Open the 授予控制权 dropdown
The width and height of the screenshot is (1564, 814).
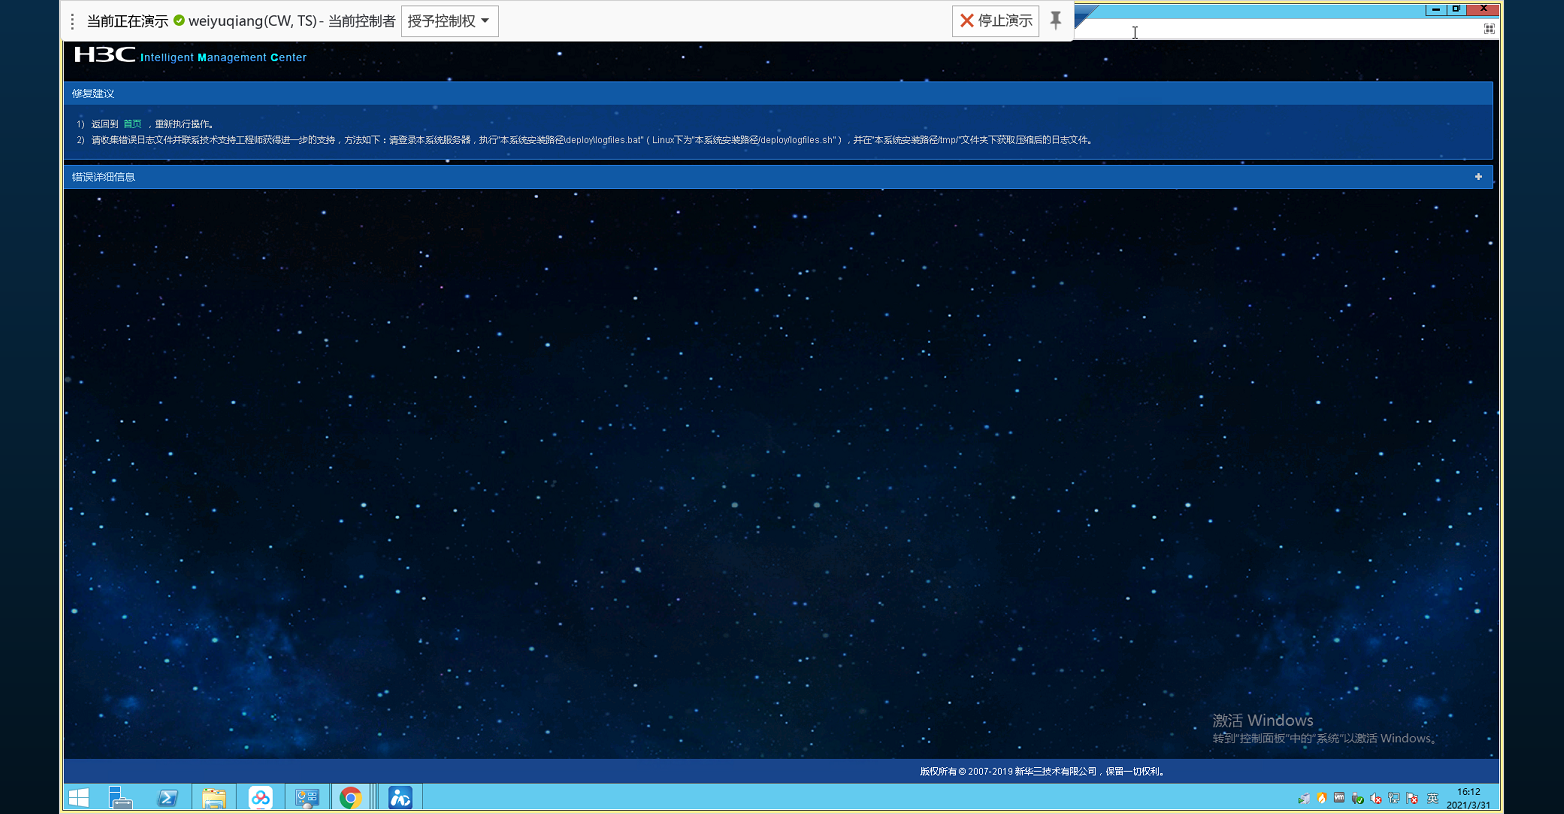(x=449, y=21)
